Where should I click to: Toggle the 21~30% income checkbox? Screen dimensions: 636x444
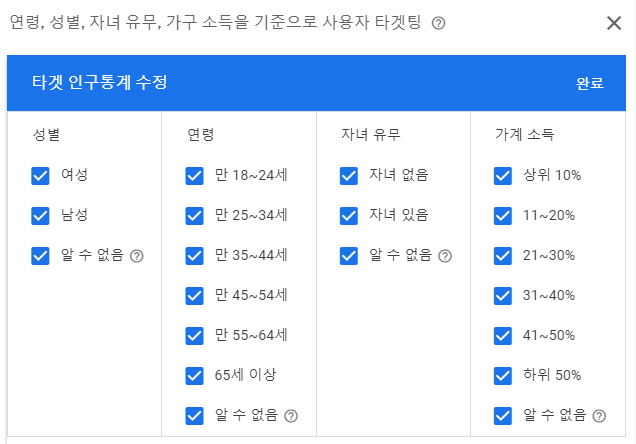click(503, 256)
